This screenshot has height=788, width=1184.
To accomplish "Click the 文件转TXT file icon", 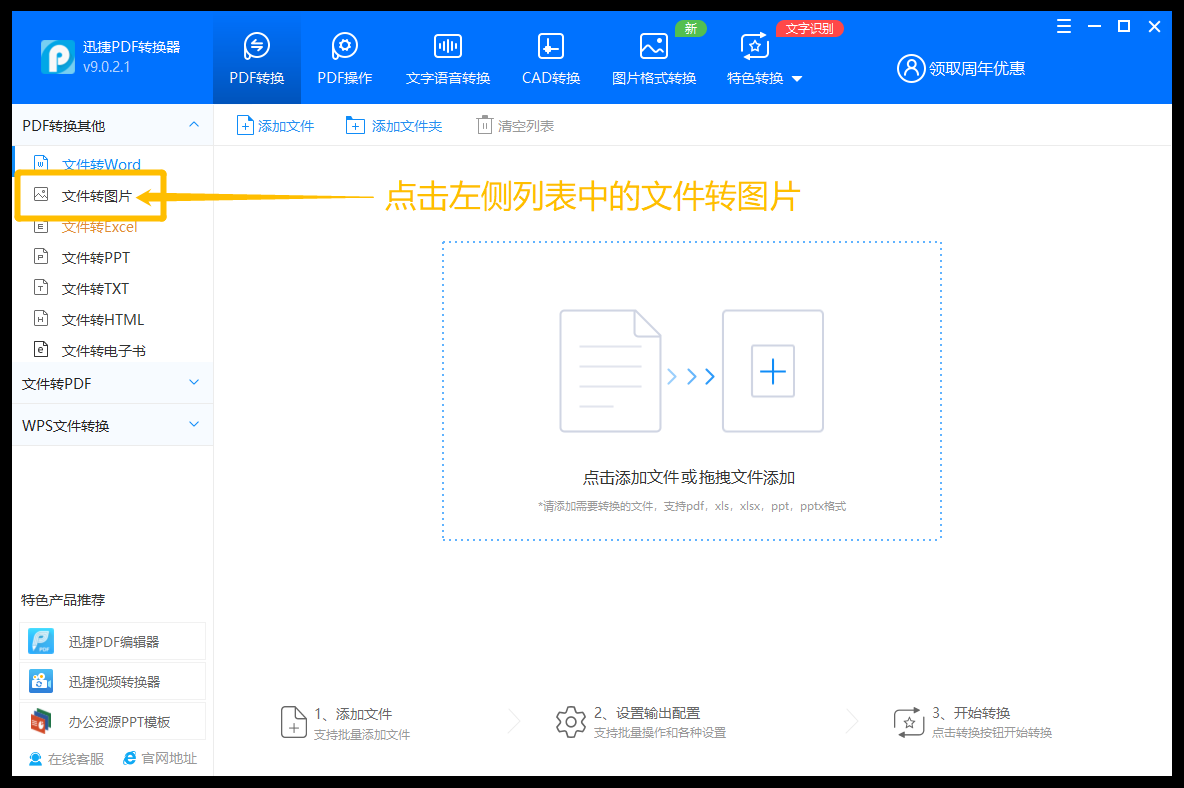I will [42, 288].
